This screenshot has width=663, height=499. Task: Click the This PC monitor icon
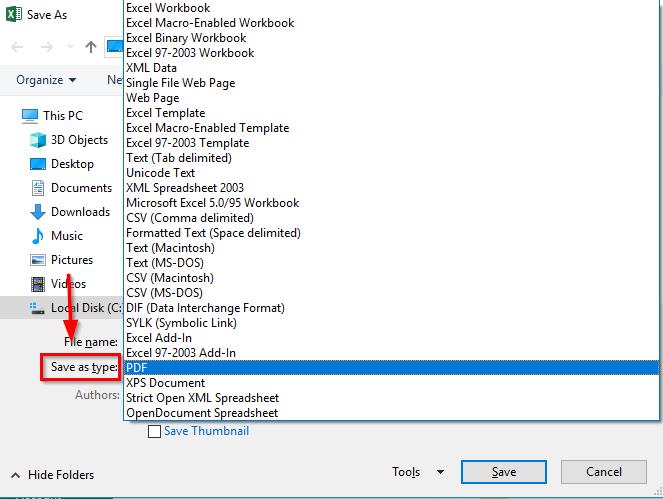[x=30, y=116]
